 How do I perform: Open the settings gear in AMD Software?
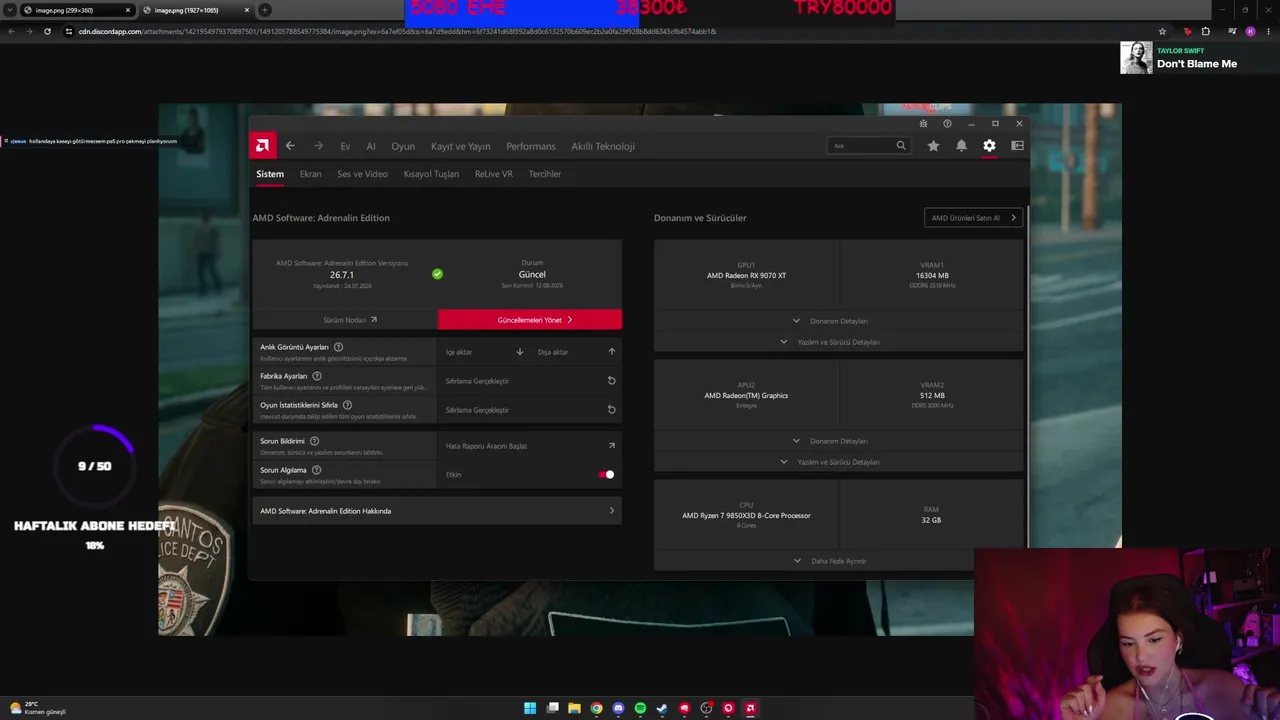pyautogui.click(x=989, y=146)
